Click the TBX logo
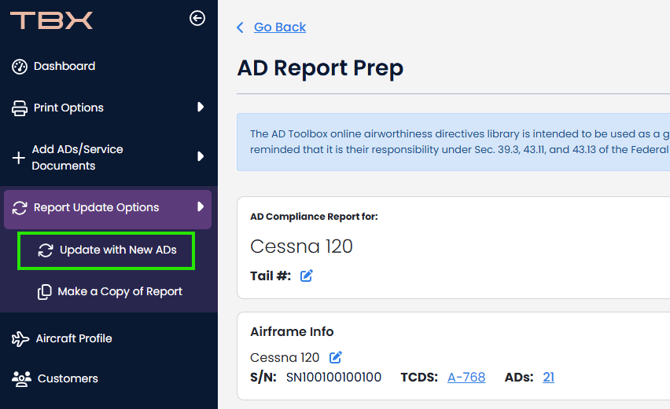670x409 pixels. tap(51, 20)
